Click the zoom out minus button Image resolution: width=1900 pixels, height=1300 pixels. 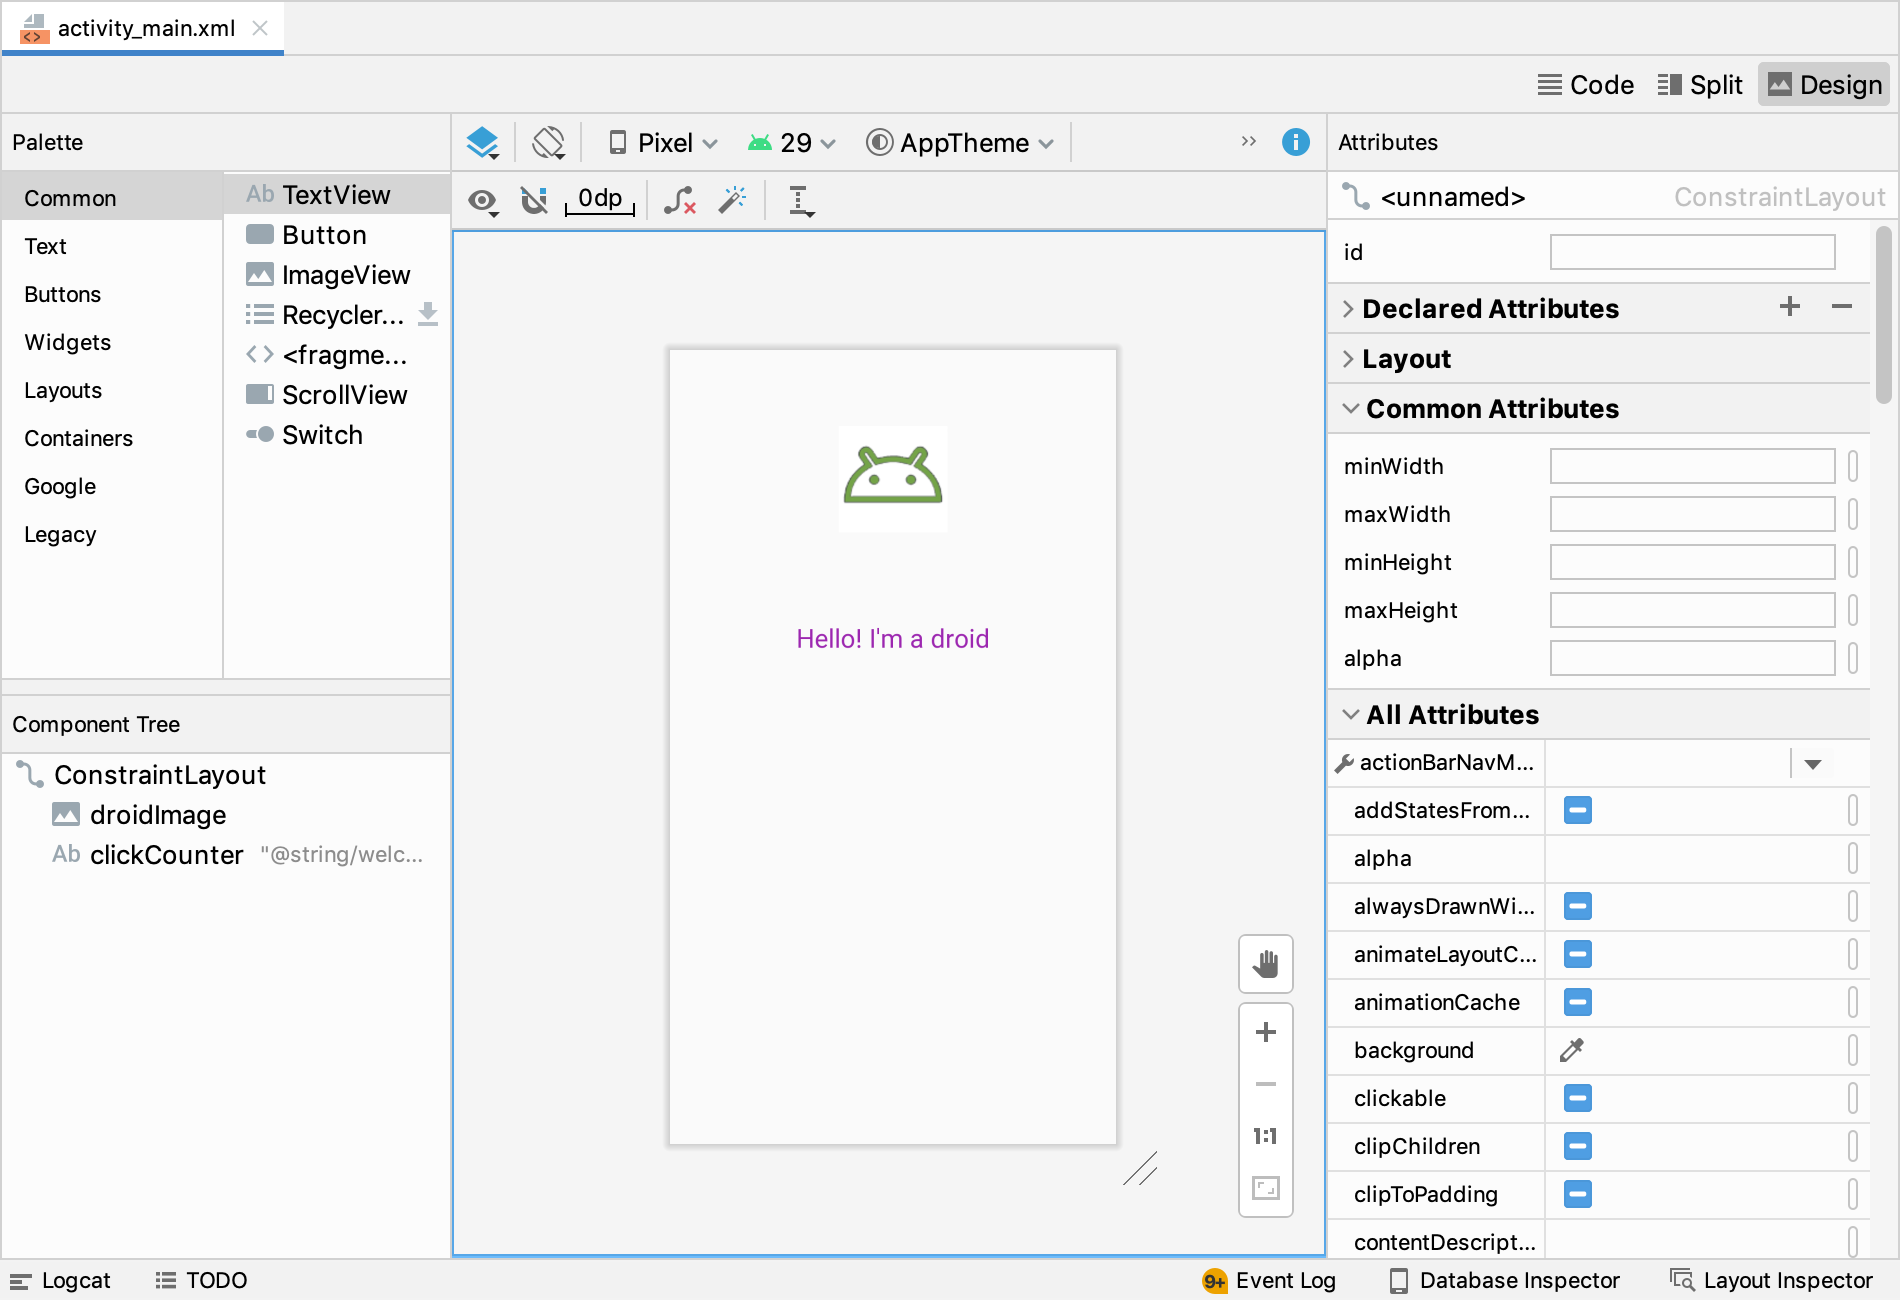tap(1266, 1084)
